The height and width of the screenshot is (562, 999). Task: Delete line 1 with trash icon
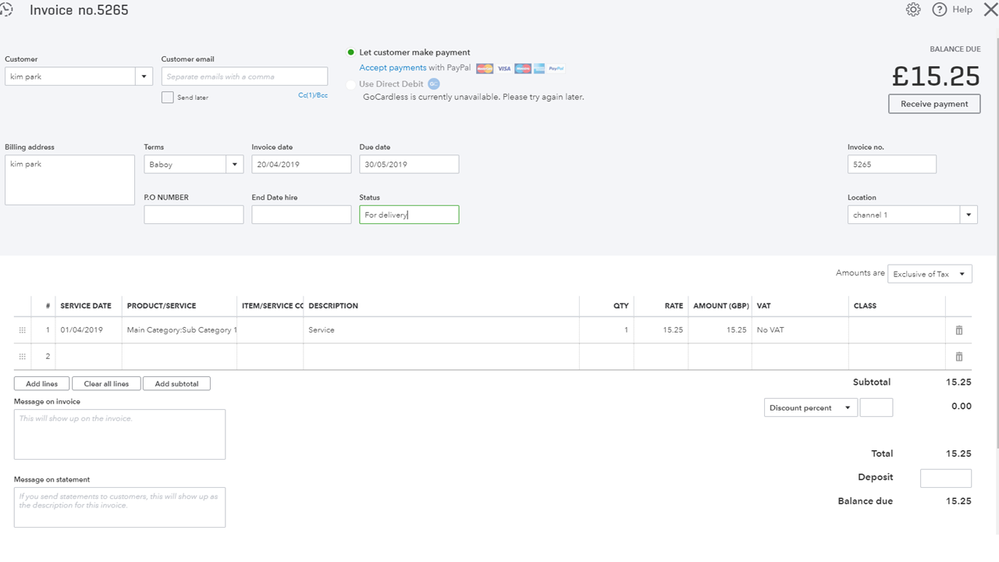pyautogui.click(x=959, y=330)
